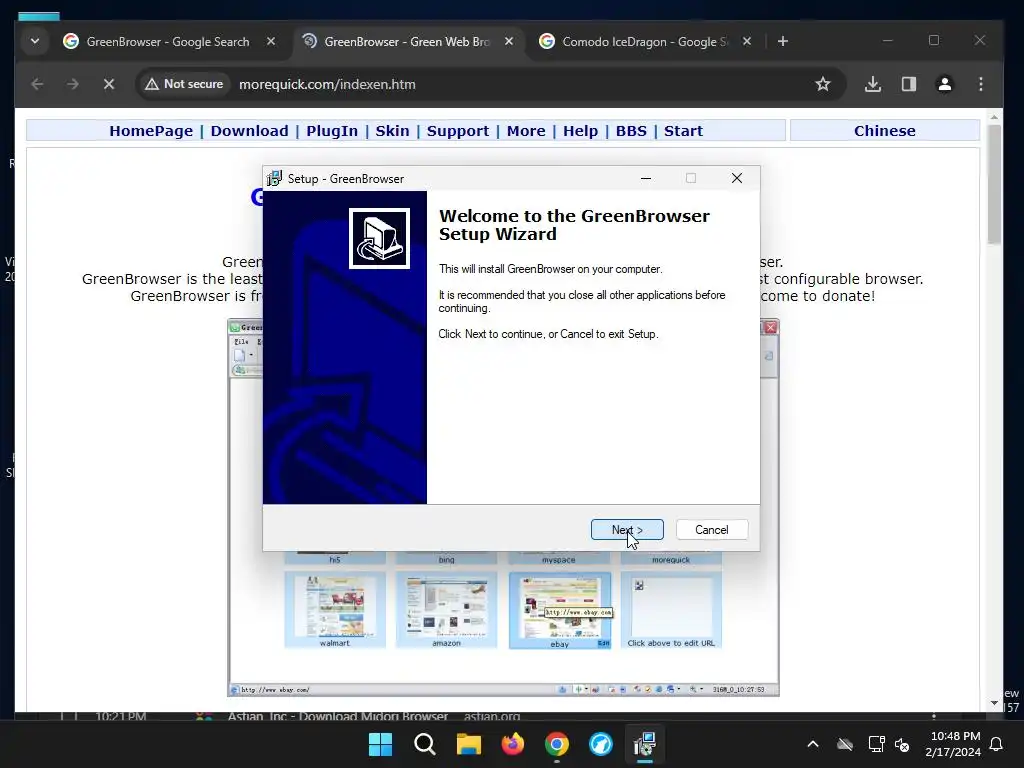The image size is (1024, 768).
Task: Open the blue compass browser icon on taskbar
Action: pos(601,744)
